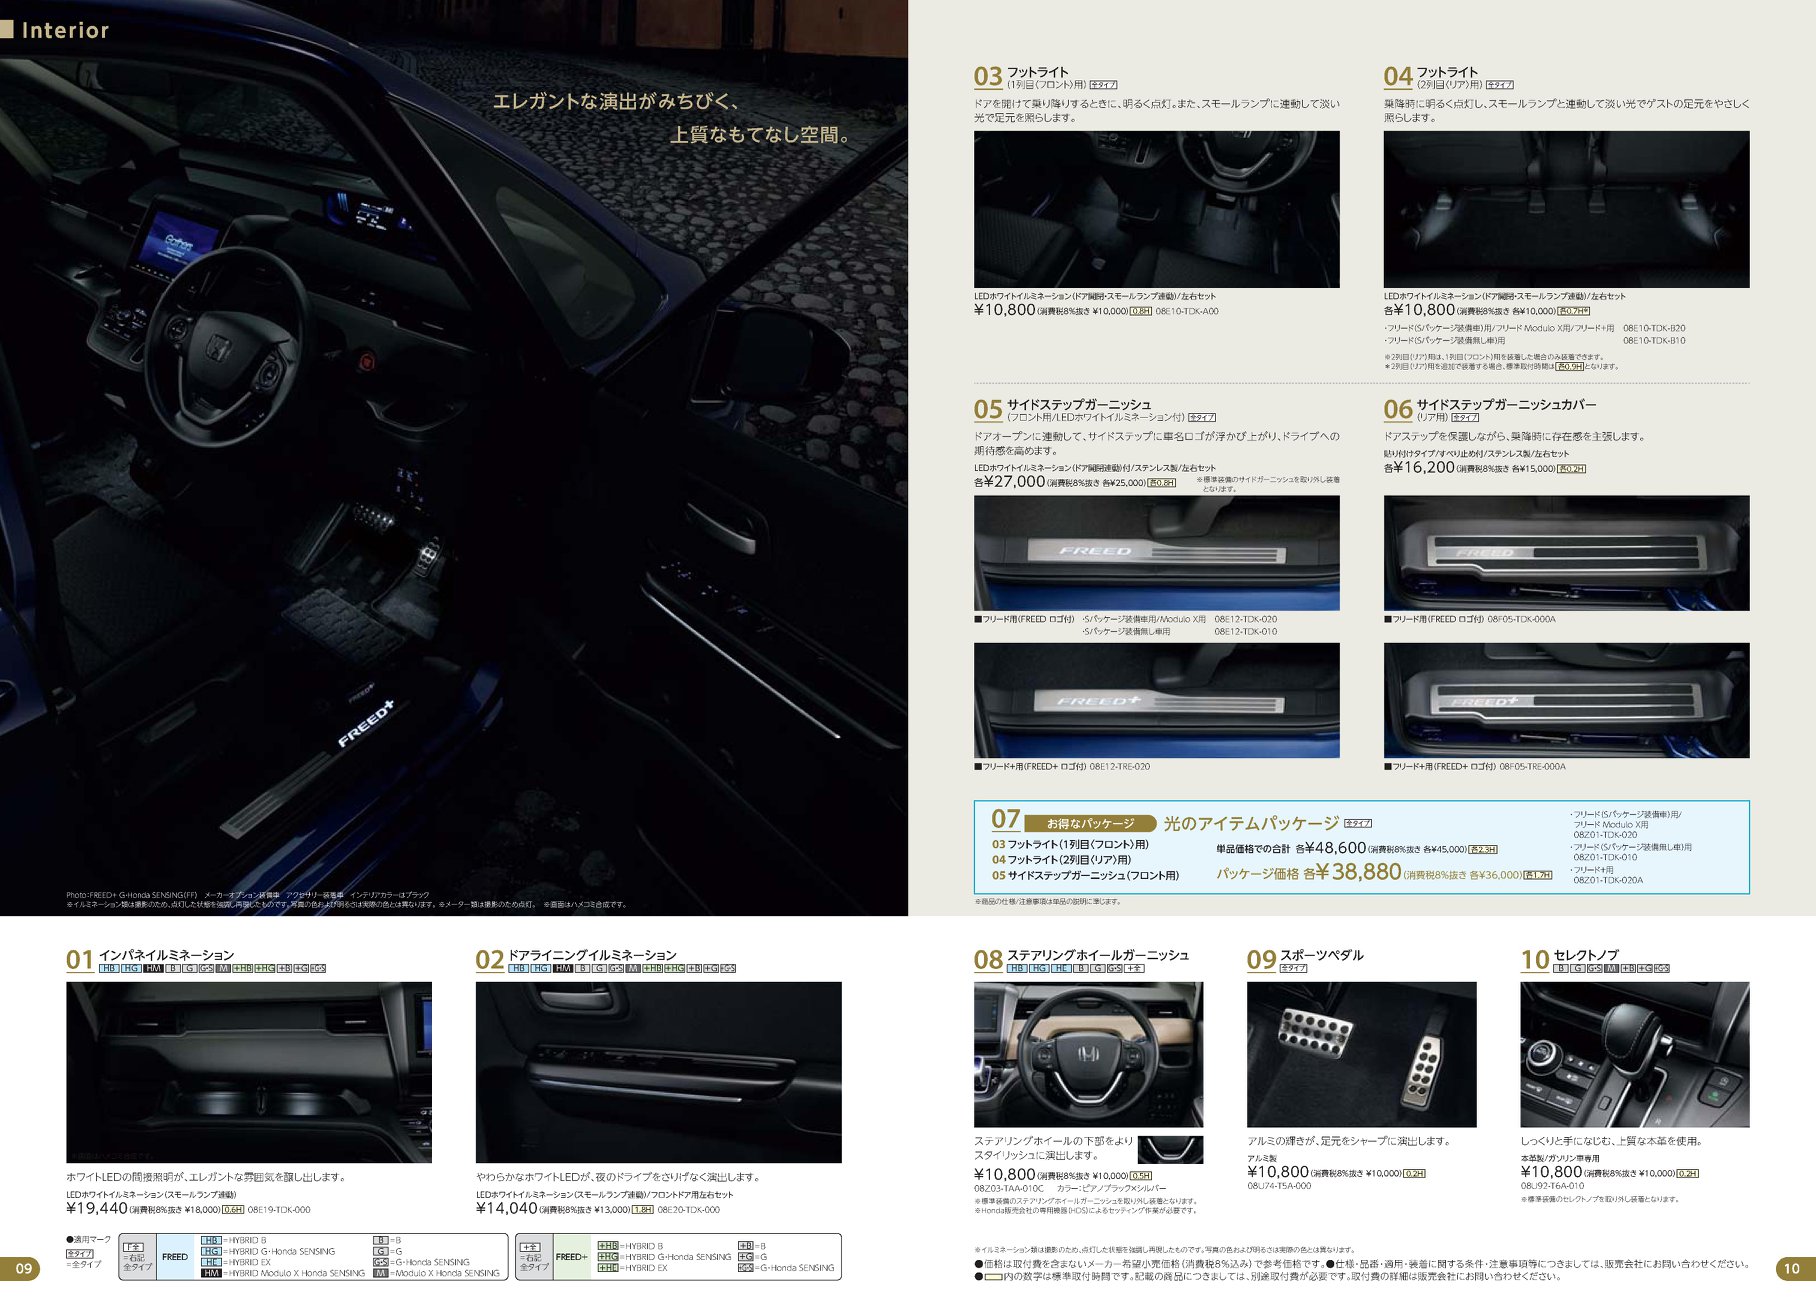Open the instrument panel illumination photo
The image size is (1816, 1298).
coord(249,1072)
